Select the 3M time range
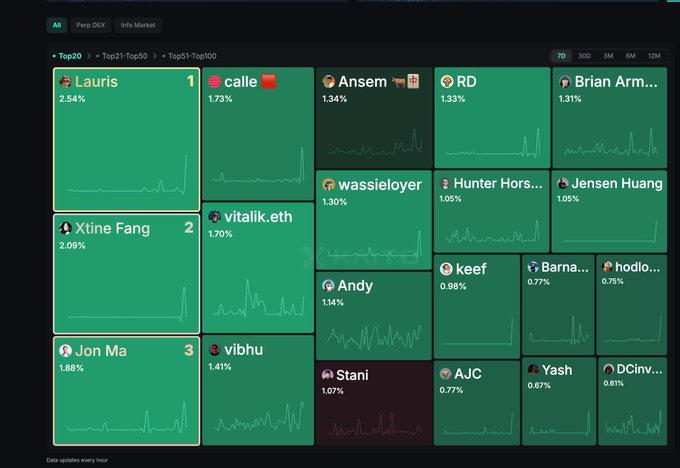The height and width of the screenshot is (468, 680). pyautogui.click(x=608, y=56)
